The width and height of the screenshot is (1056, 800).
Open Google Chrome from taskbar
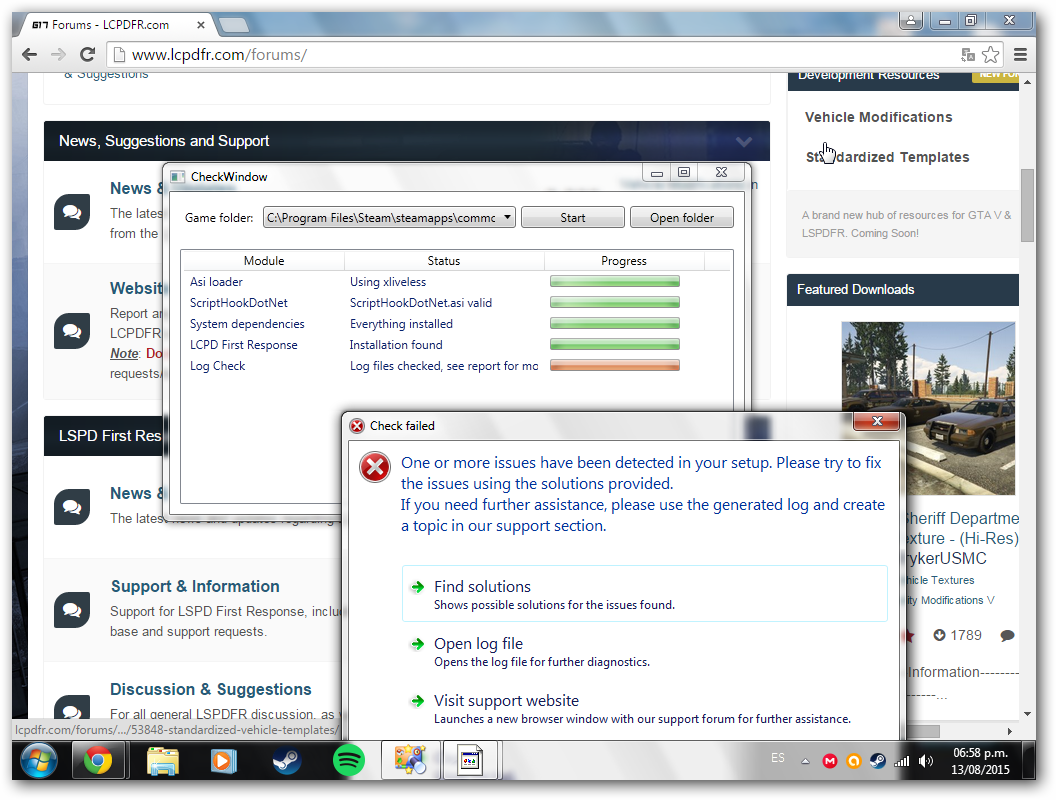(98, 761)
